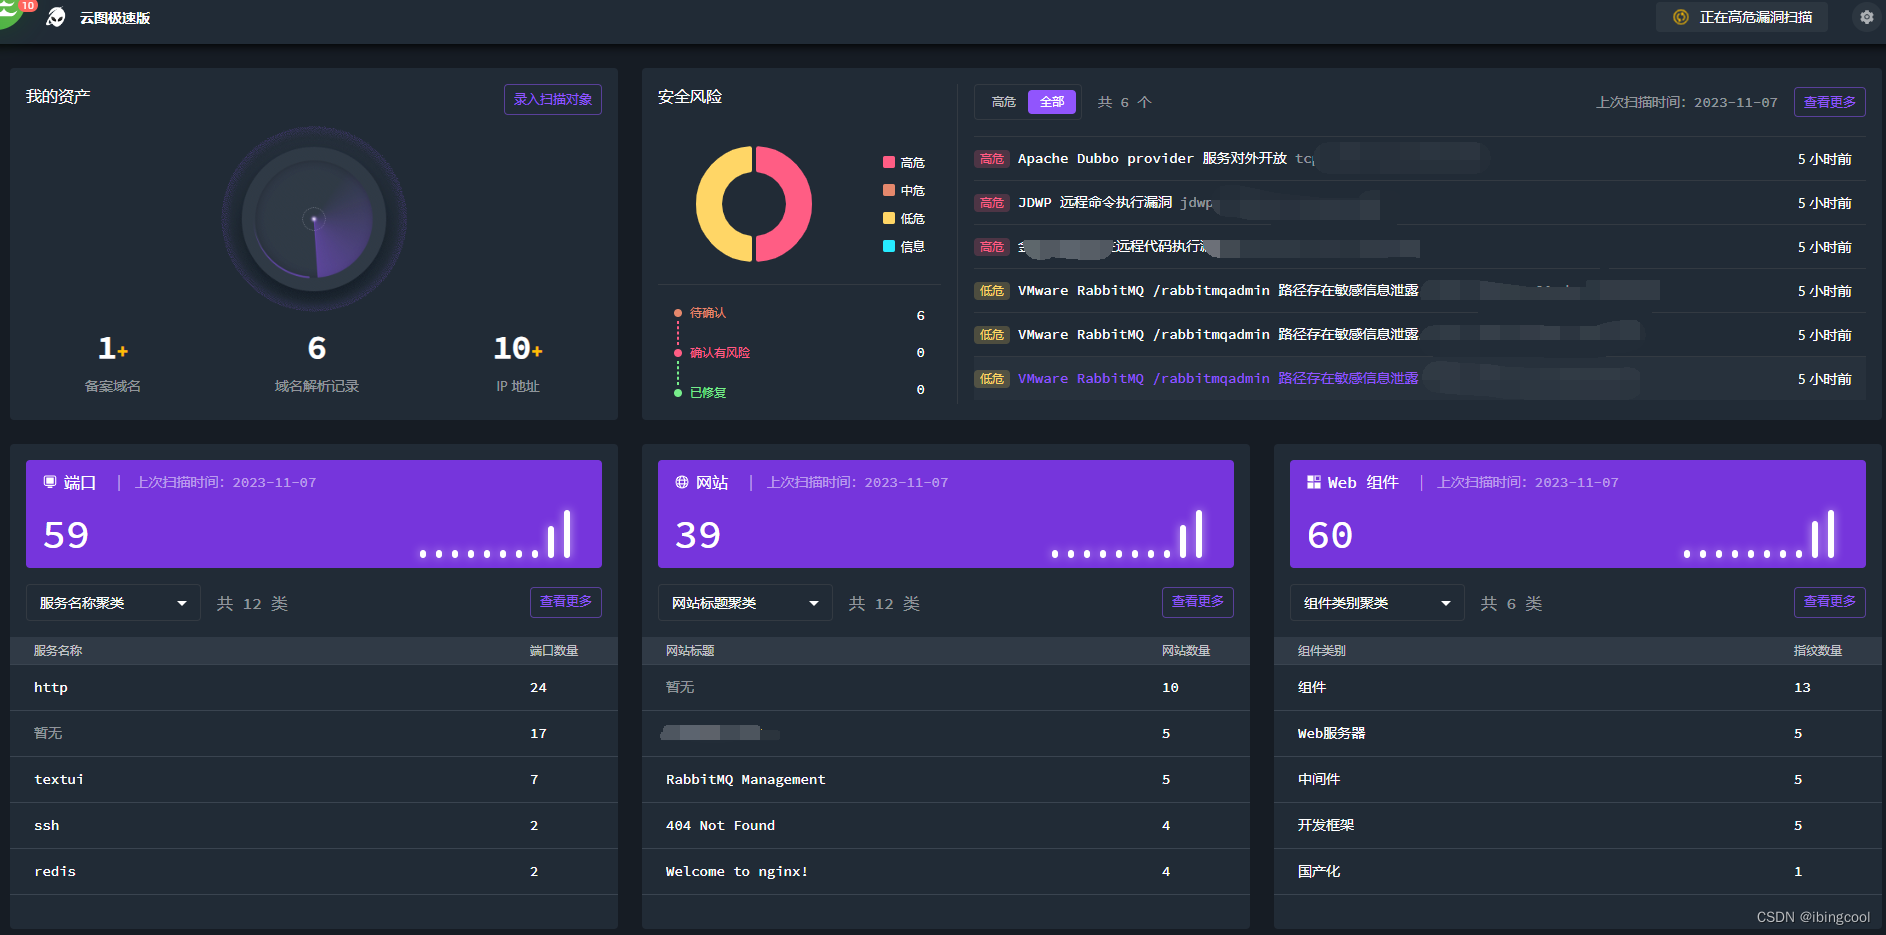Select the Web服务器 category row
Screen dimensions: 1886x935
tap(1578, 734)
